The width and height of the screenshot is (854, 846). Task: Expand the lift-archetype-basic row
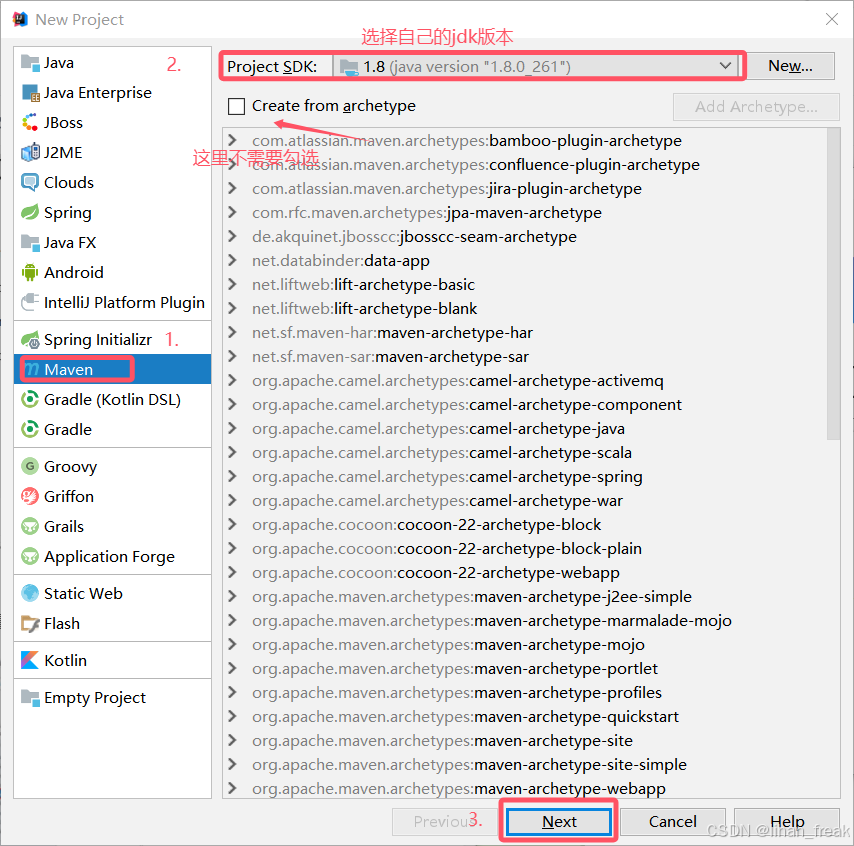[233, 284]
